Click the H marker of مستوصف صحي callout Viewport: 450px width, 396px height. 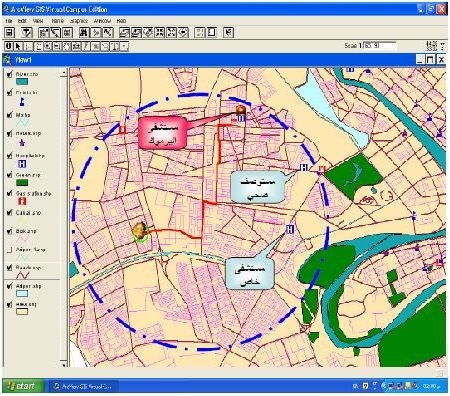(304, 167)
